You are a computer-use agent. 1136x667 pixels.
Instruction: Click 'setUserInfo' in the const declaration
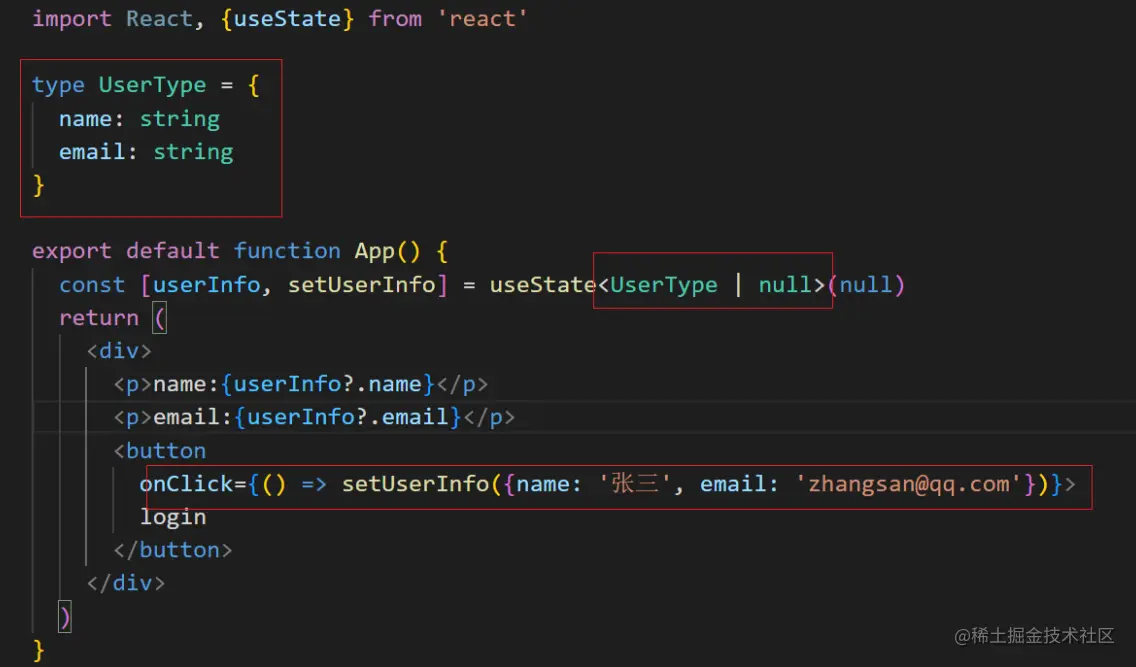pyautogui.click(x=362, y=284)
